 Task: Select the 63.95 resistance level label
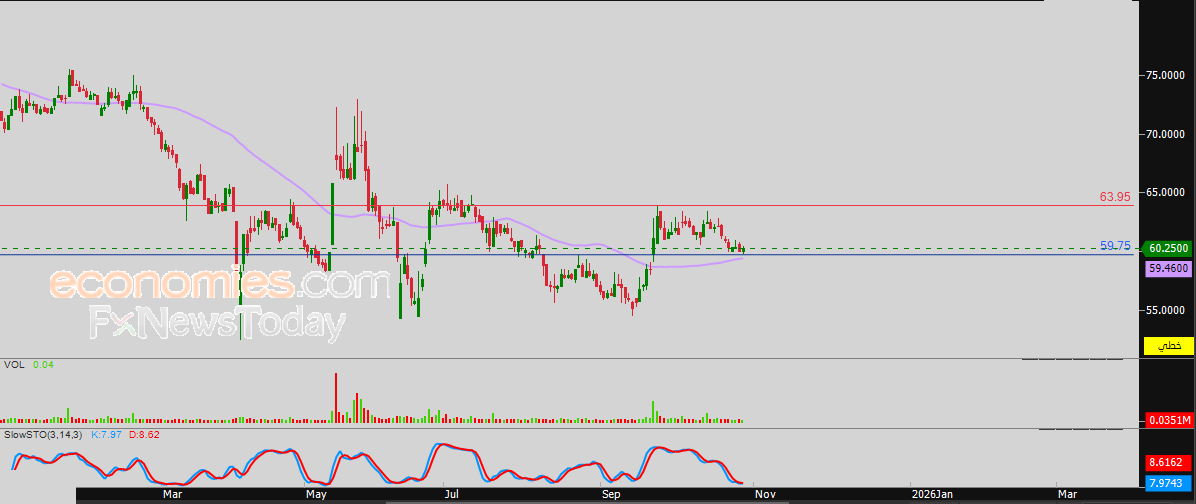[x=1114, y=197]
